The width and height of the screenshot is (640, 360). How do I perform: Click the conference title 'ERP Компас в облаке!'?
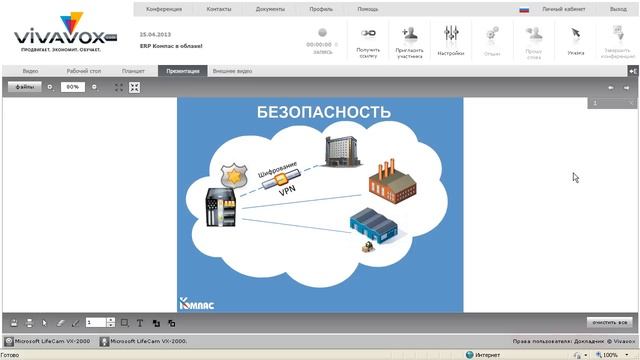(171, 46)
